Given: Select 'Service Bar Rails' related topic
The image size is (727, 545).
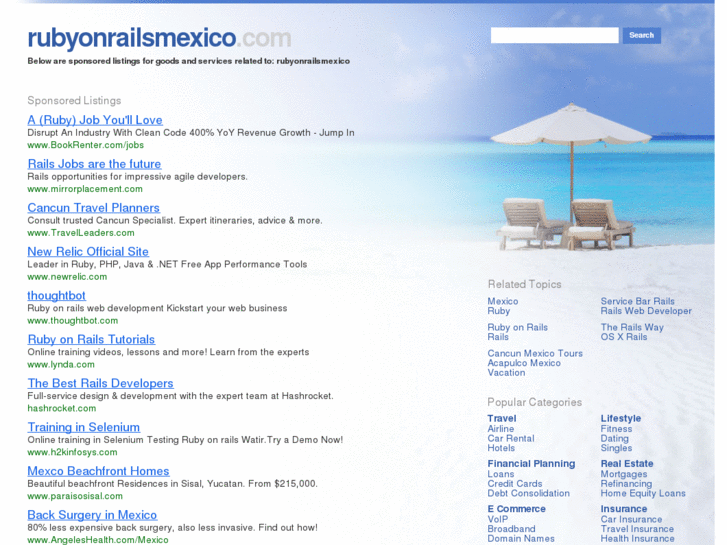Looking at the screenshot, I should pos(638,301).
